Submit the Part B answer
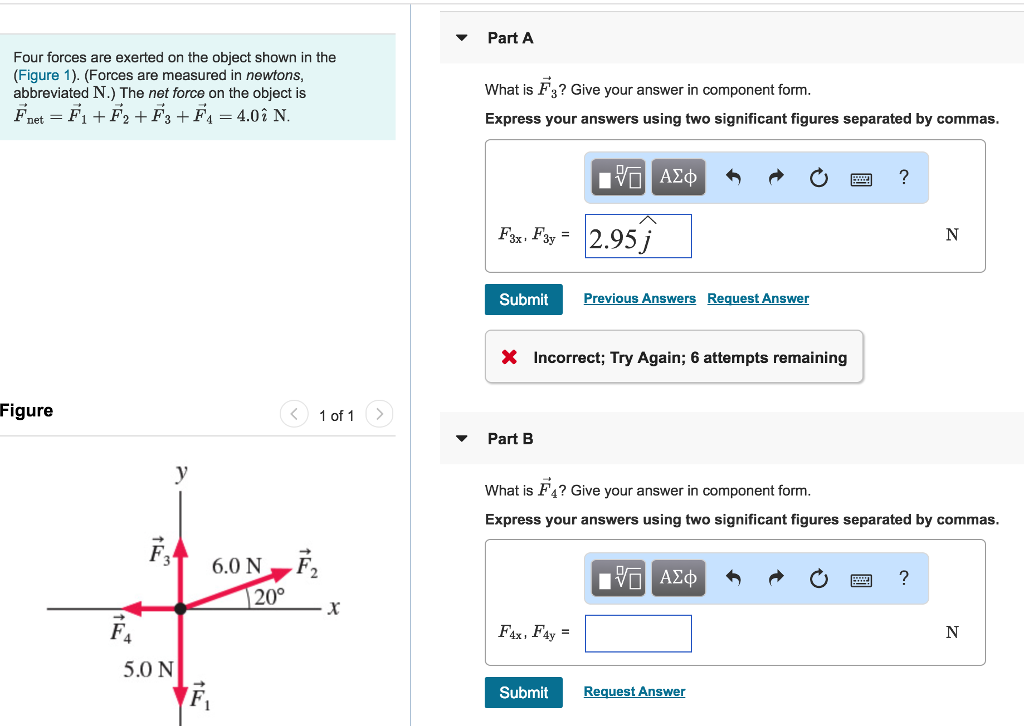 523,692
